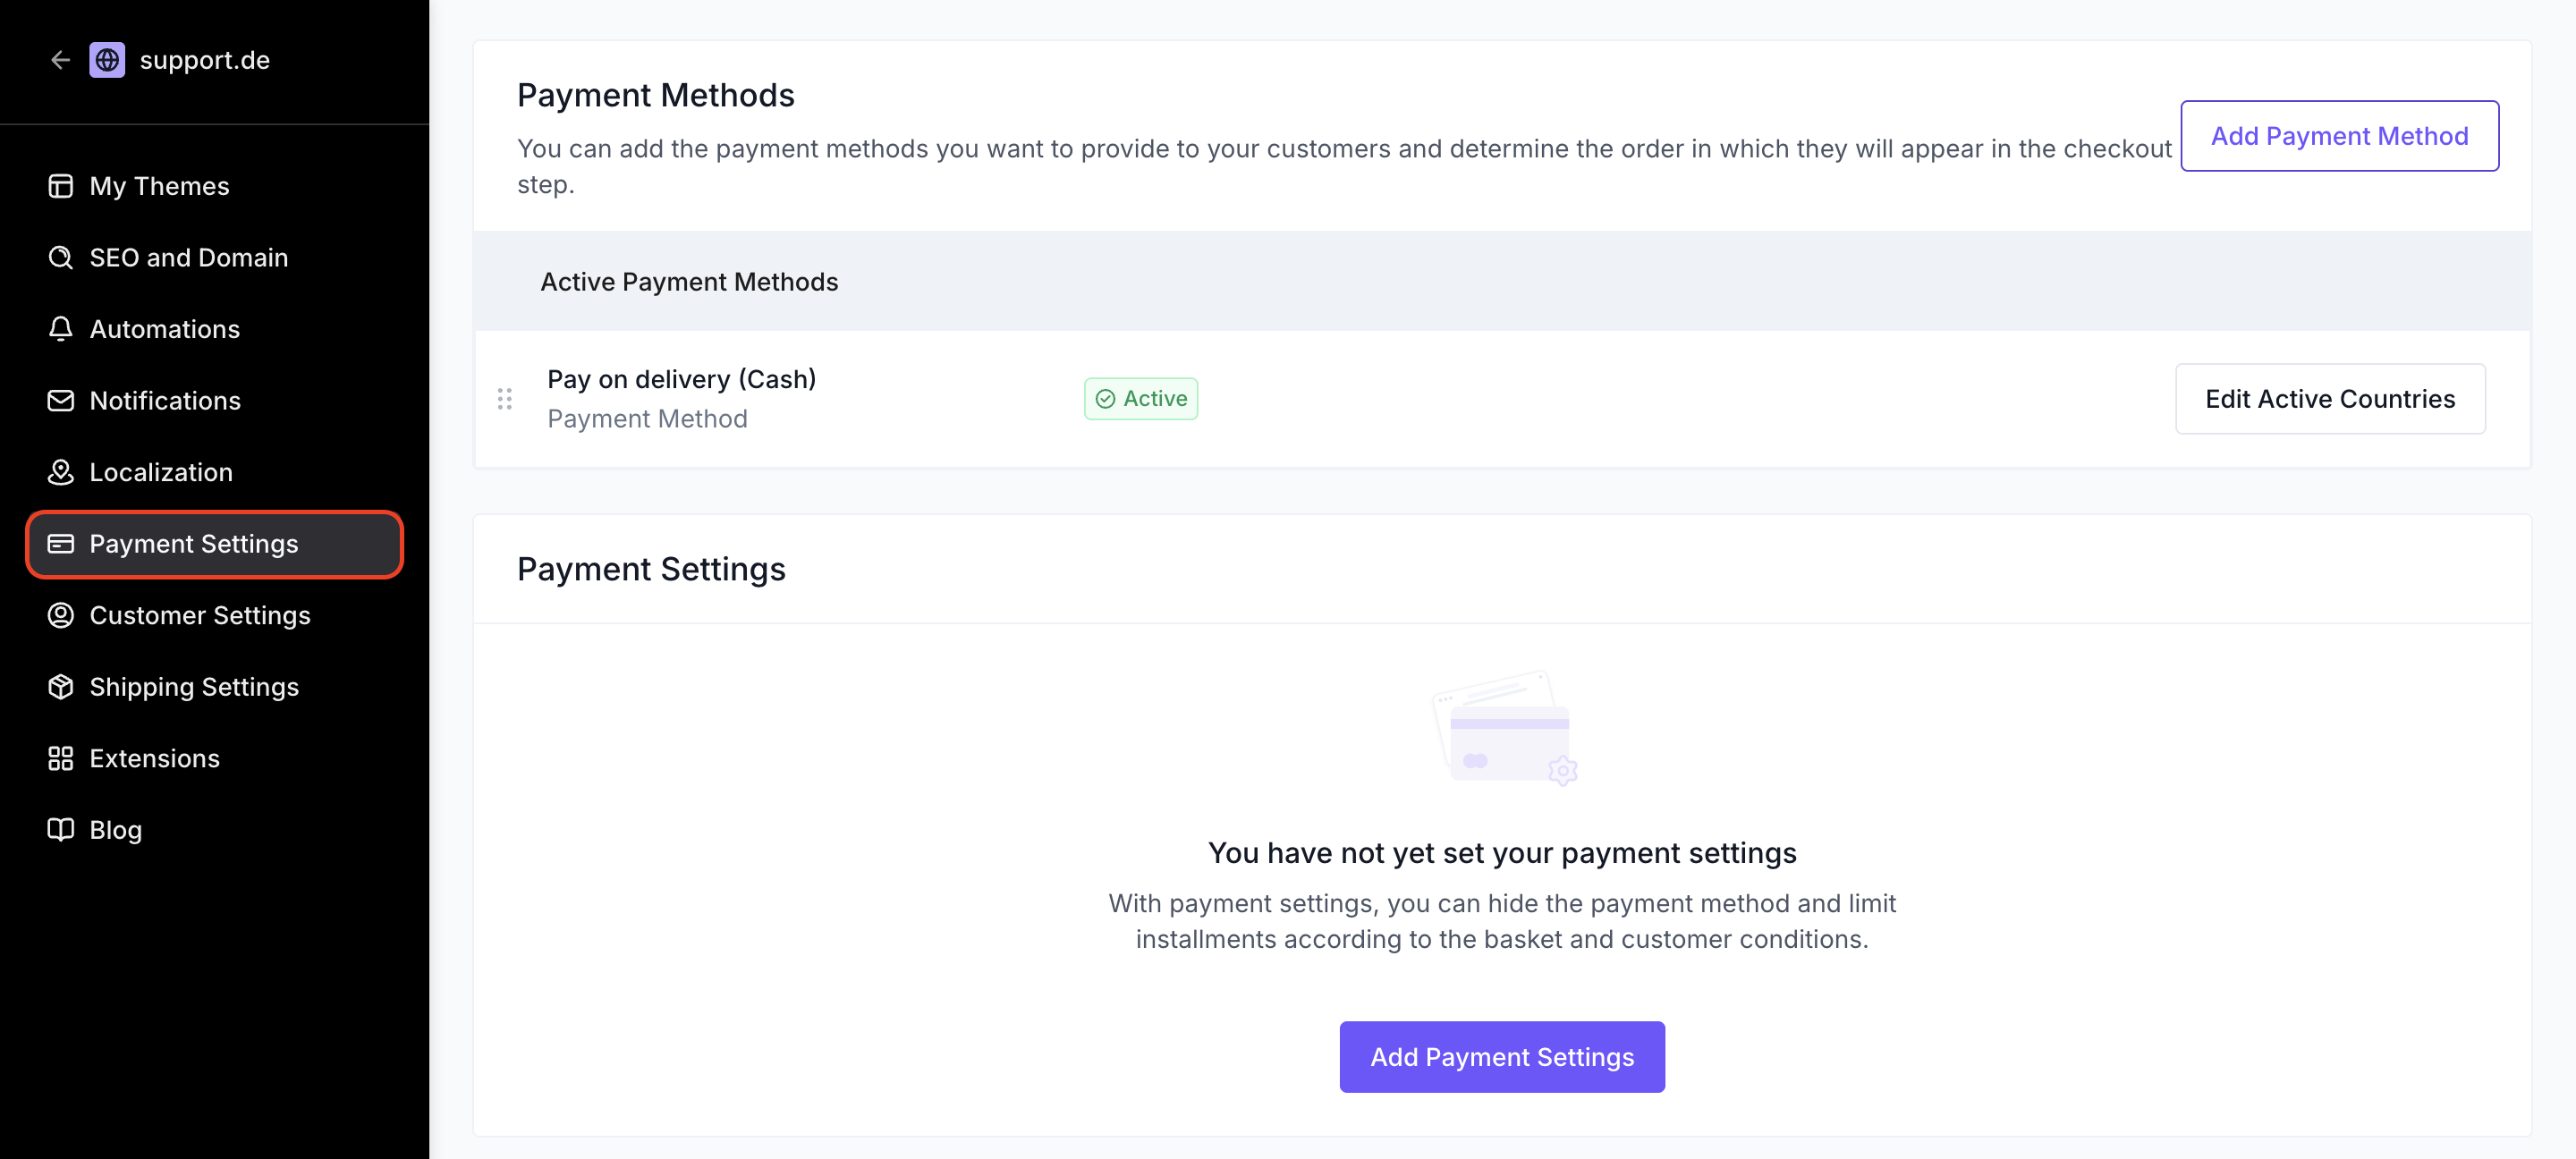Image resolution: width=2576 pixels, height=1159 pixels.
Task: Click the globe icon next to support.de
Action: tap(107, 60)
